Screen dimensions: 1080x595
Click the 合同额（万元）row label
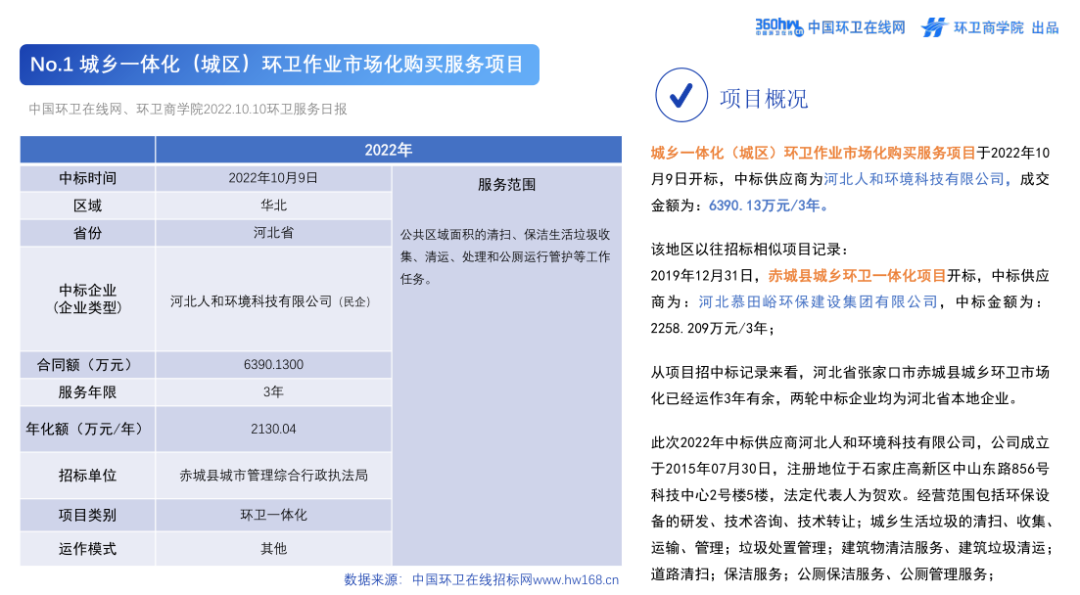point(87,365)
